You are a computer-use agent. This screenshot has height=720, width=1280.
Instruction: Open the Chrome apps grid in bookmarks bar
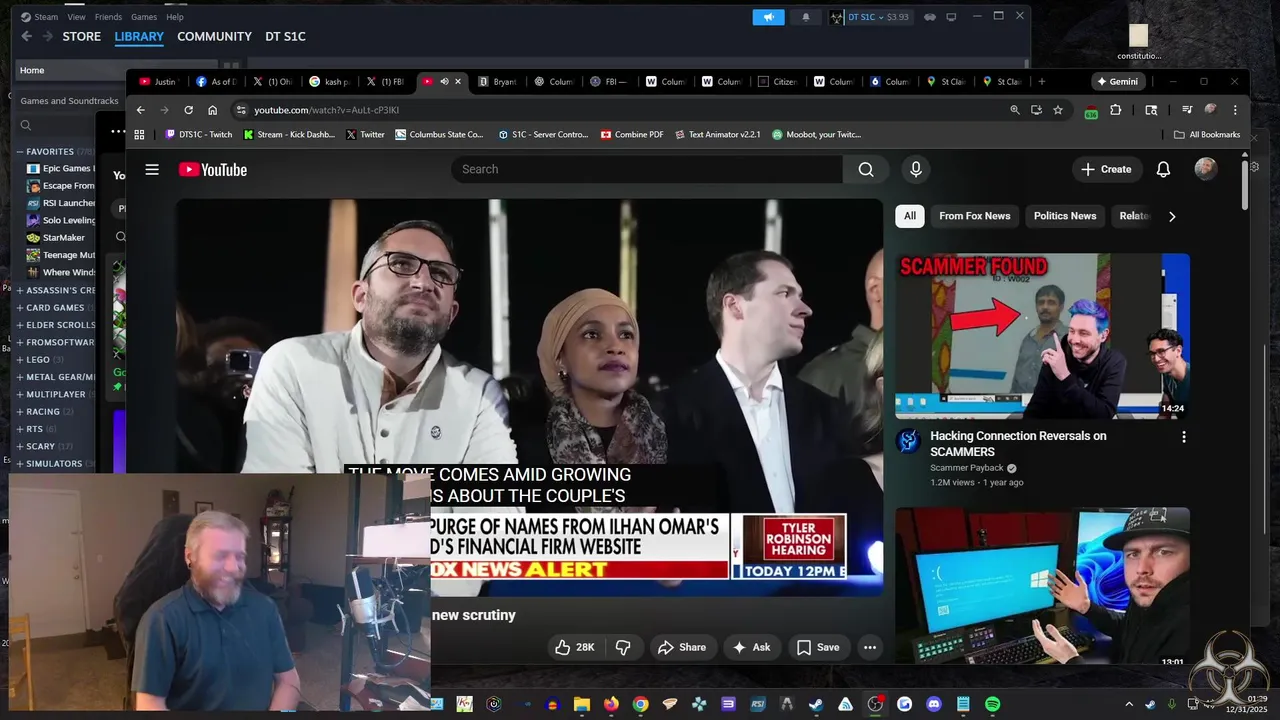click(139, 134)
